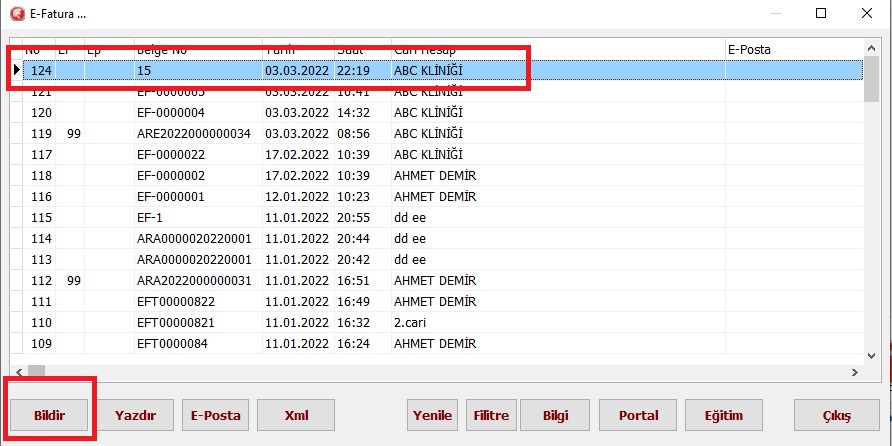Image resolution: width=892 pixels, height=446 pixels.
Task: Open the Portal button
Action: 638,415
